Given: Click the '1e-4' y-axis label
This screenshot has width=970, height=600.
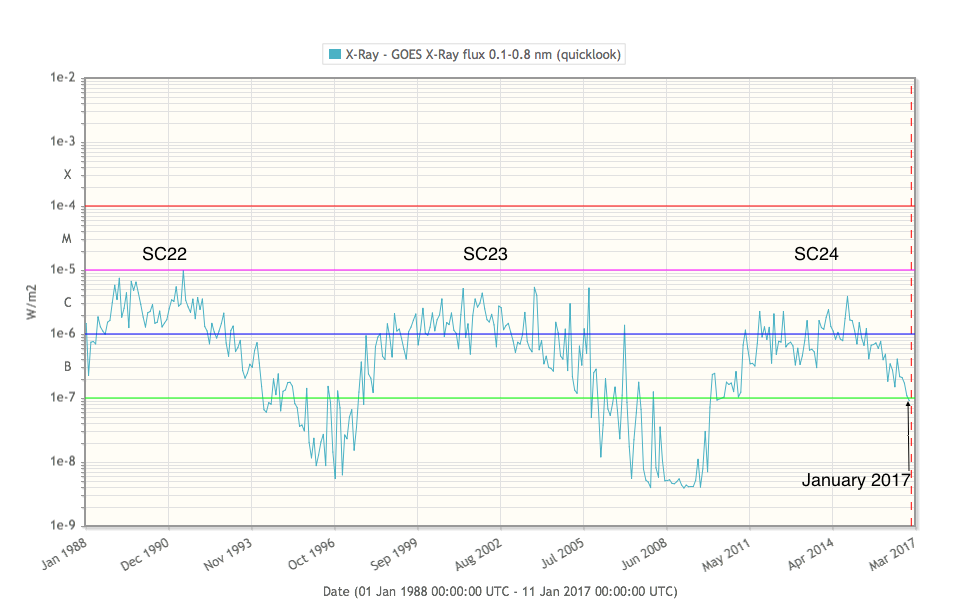Looking at the screenshot, I should [x=62, y=205].
